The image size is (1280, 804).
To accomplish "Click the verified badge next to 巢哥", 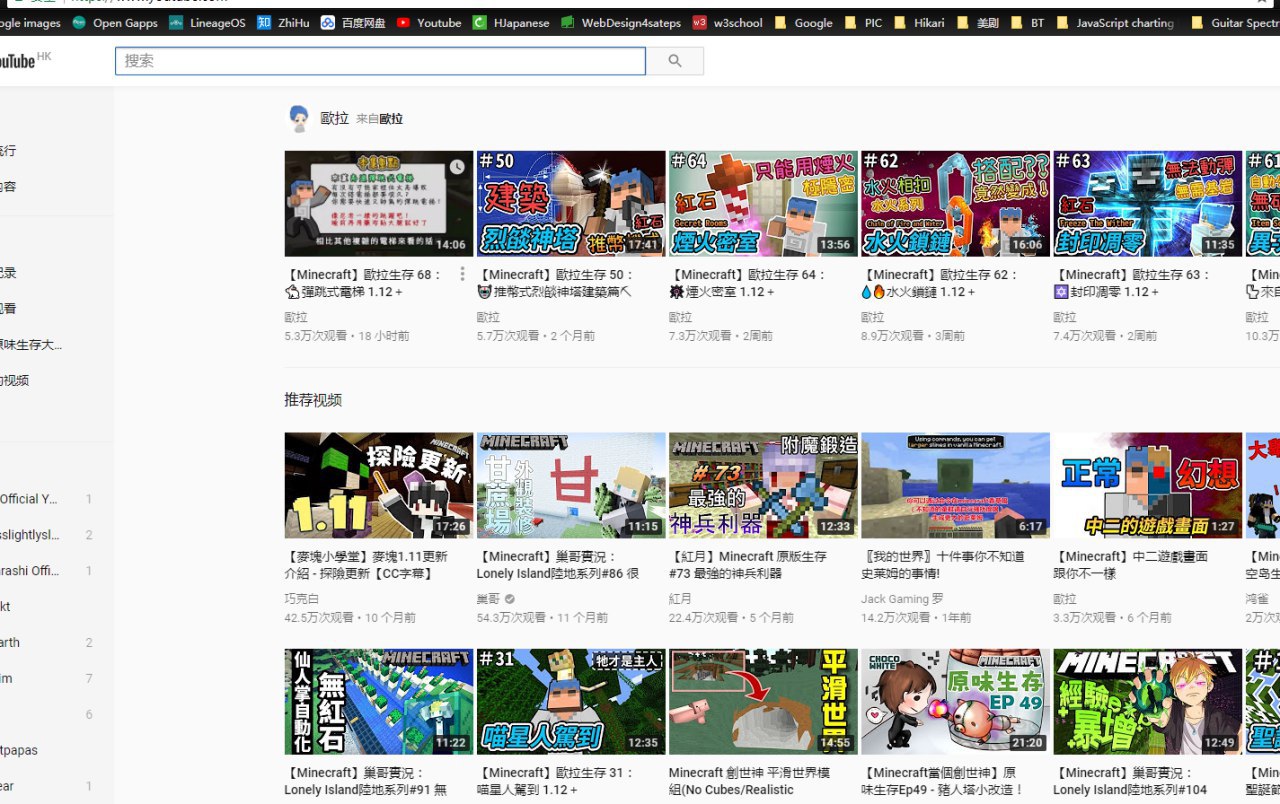I will (x=510, y=599).
